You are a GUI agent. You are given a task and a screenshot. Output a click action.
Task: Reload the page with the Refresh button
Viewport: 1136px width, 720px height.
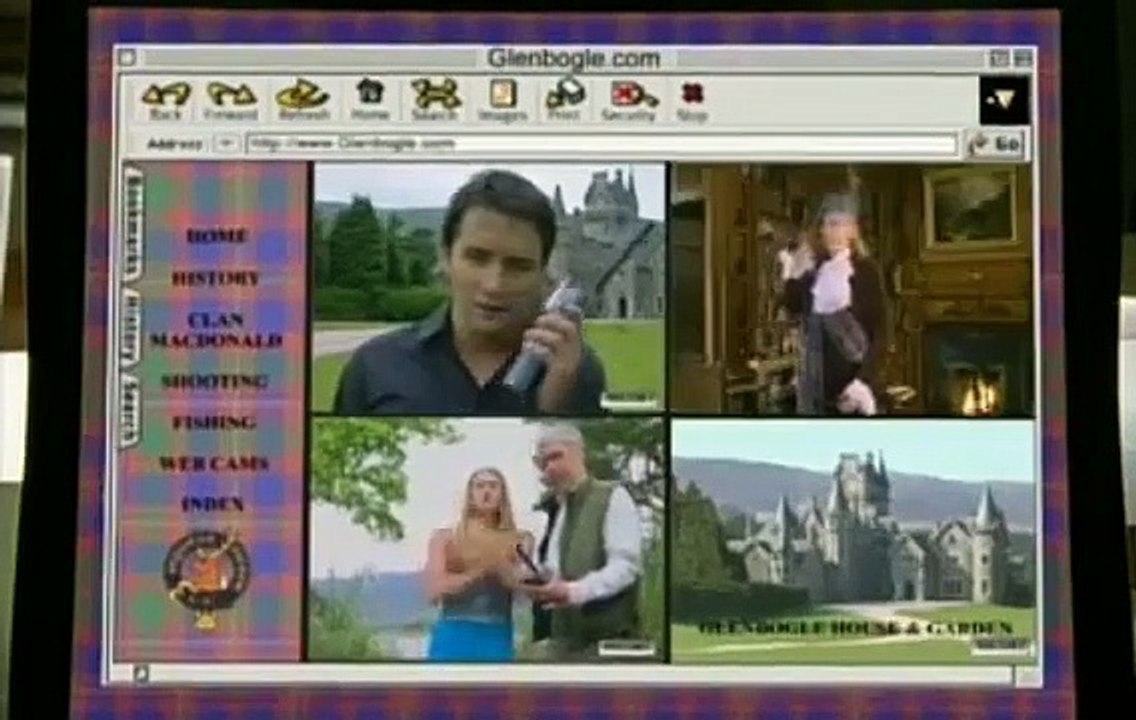click(x=303, y=101)
